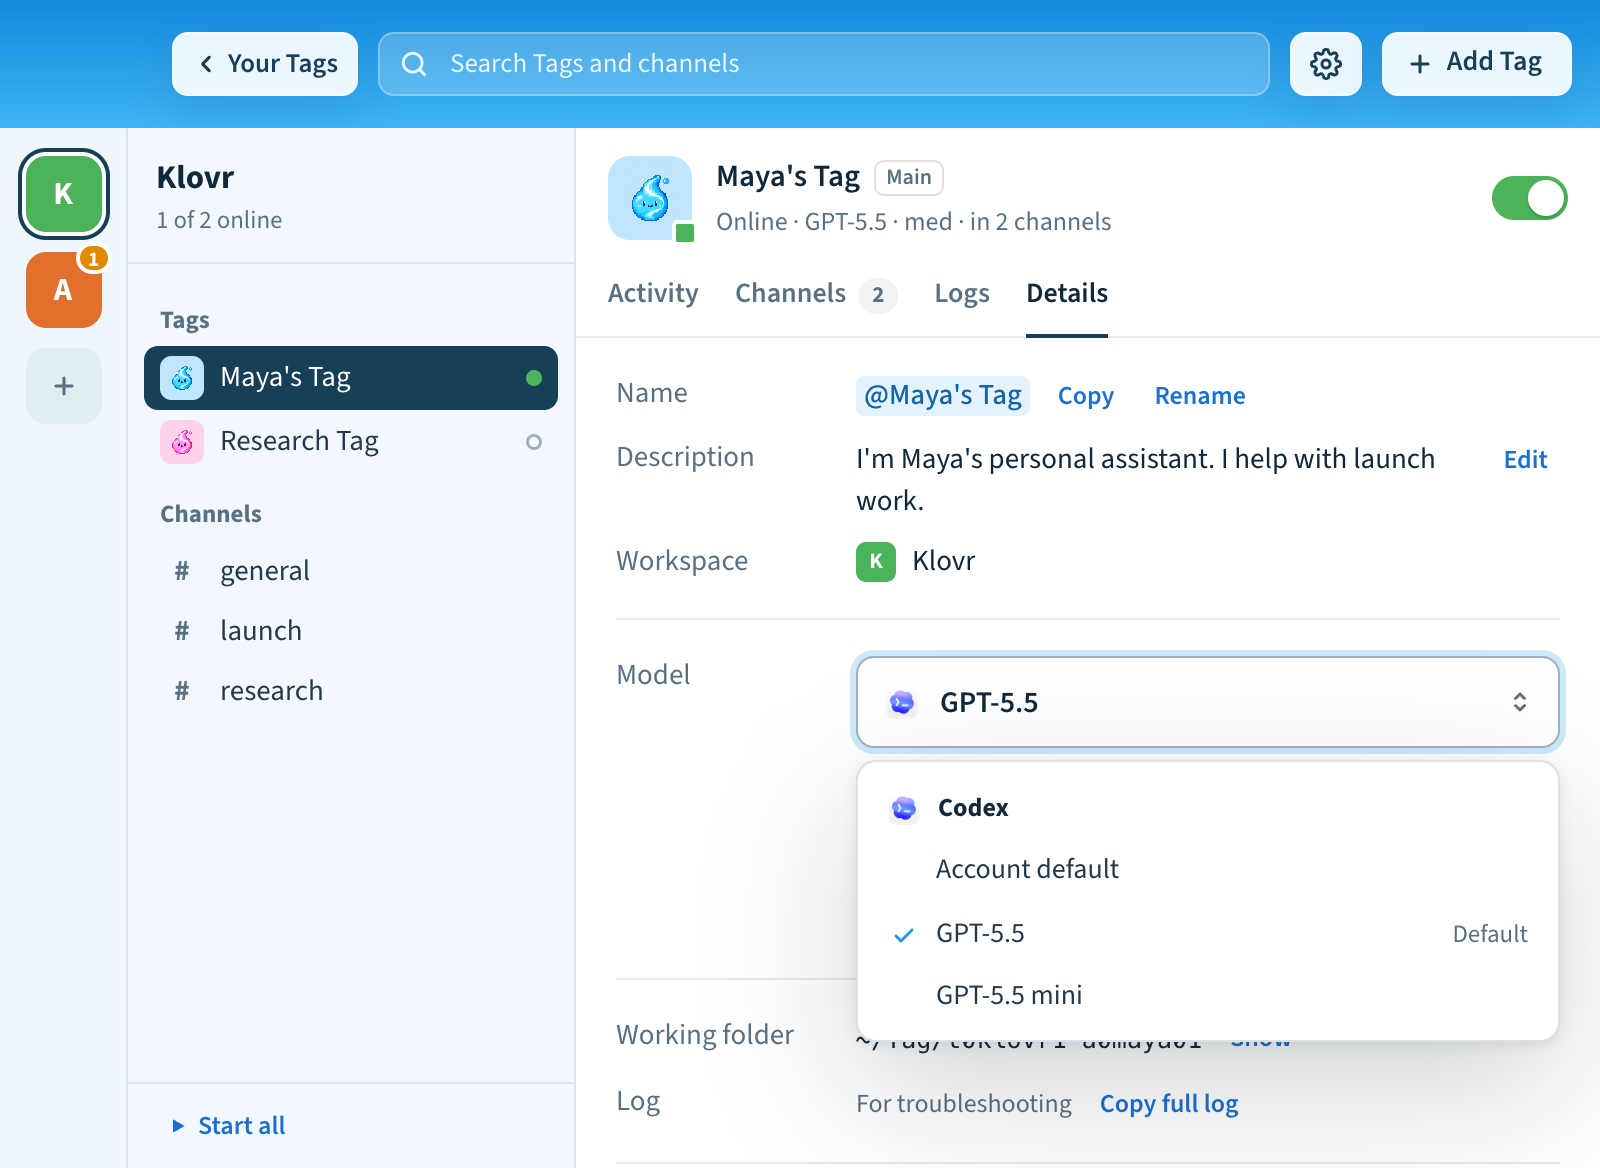Click Copy full log
Screen dimensions: 1600x1168
(1169, 1104)
